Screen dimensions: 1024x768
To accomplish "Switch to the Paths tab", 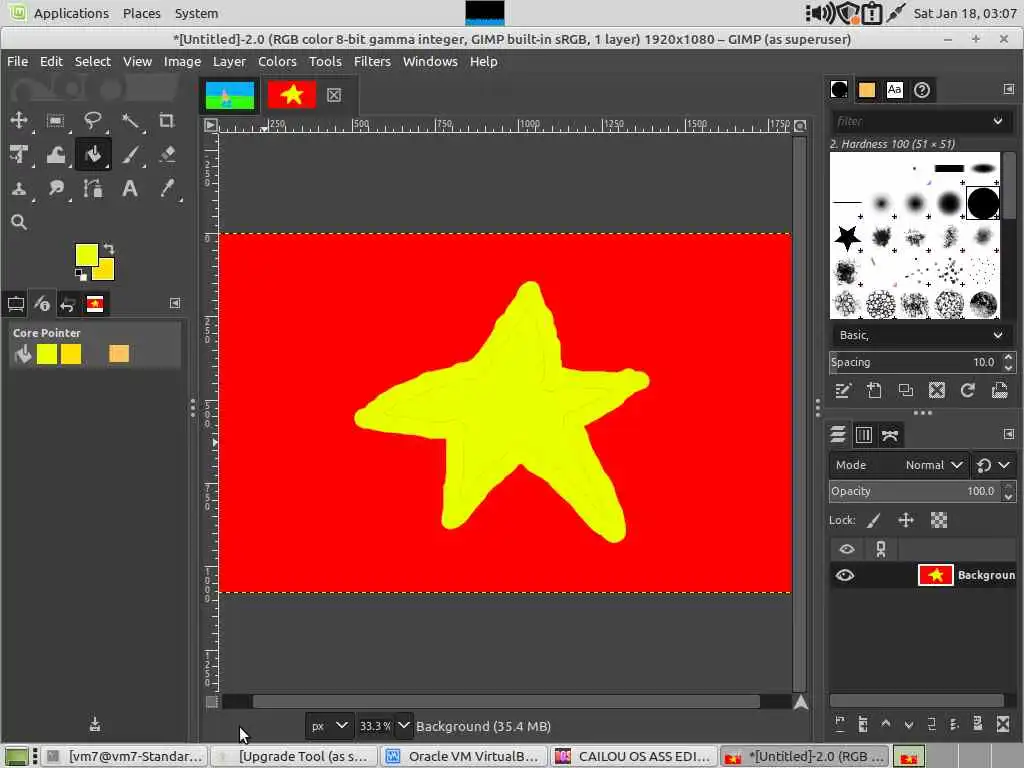I will click(890, 435).
